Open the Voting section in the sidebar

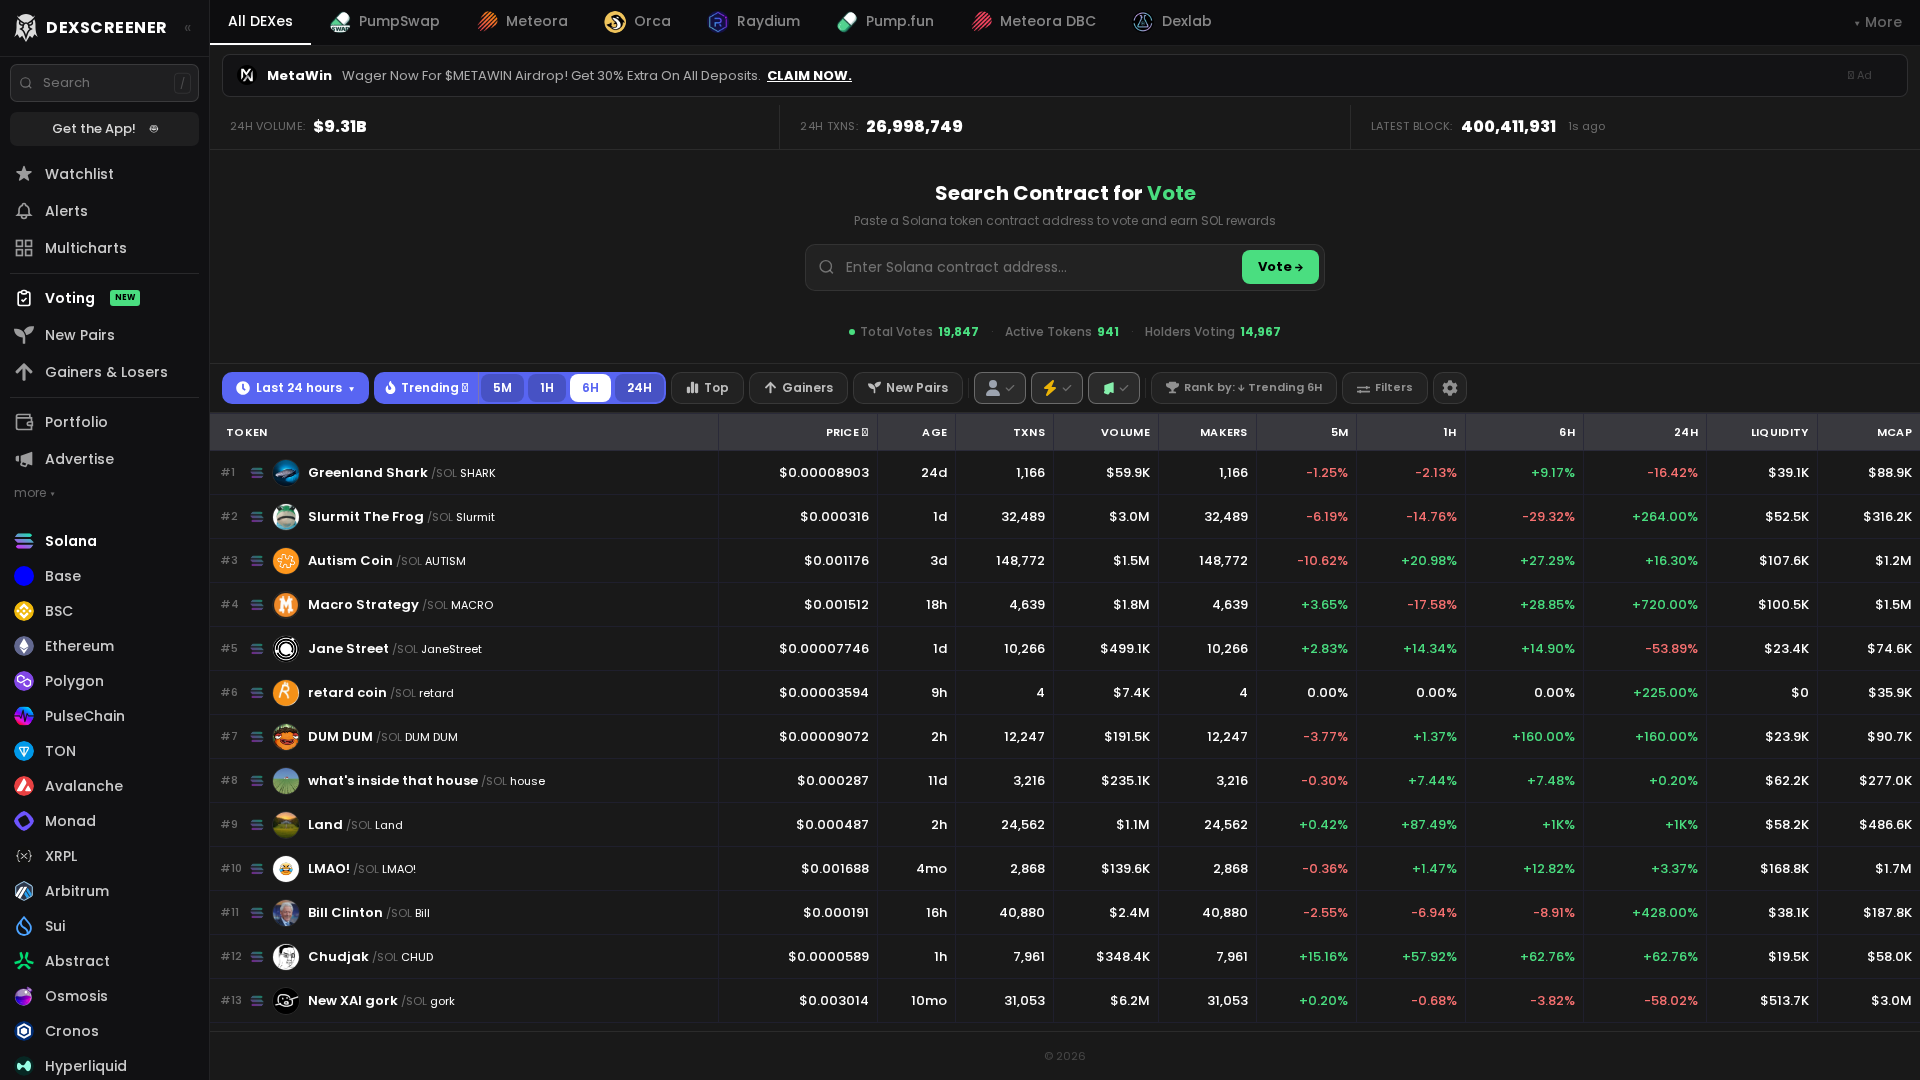[69, 297]
